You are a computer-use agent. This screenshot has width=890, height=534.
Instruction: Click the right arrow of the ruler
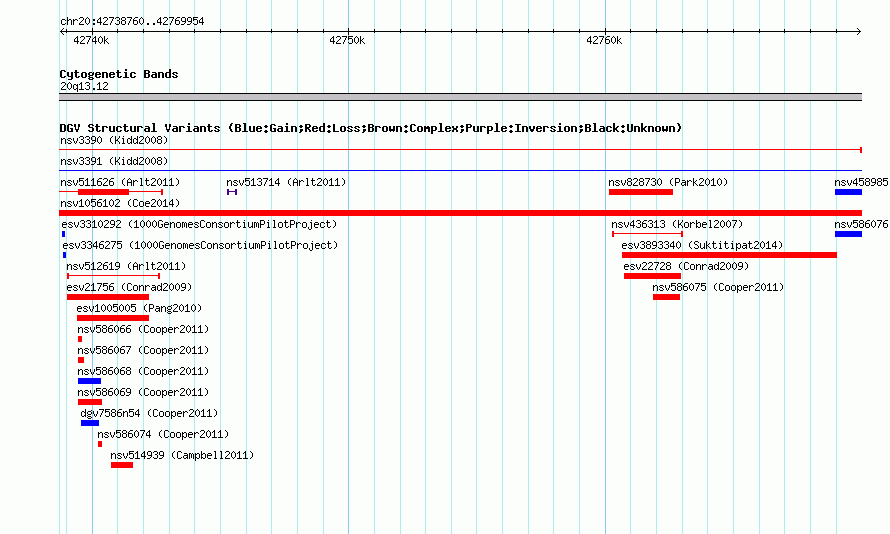[858, 31]
